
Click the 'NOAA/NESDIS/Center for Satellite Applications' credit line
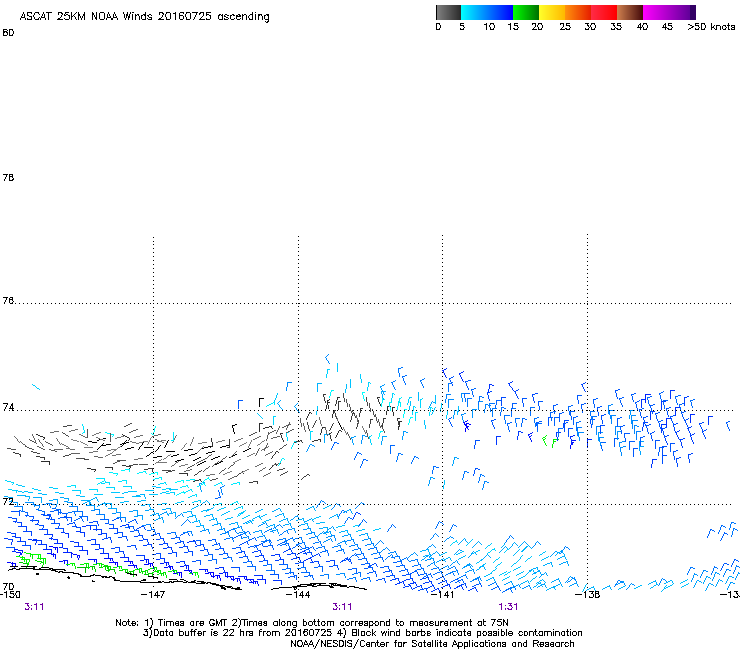[x=432, y=644]
